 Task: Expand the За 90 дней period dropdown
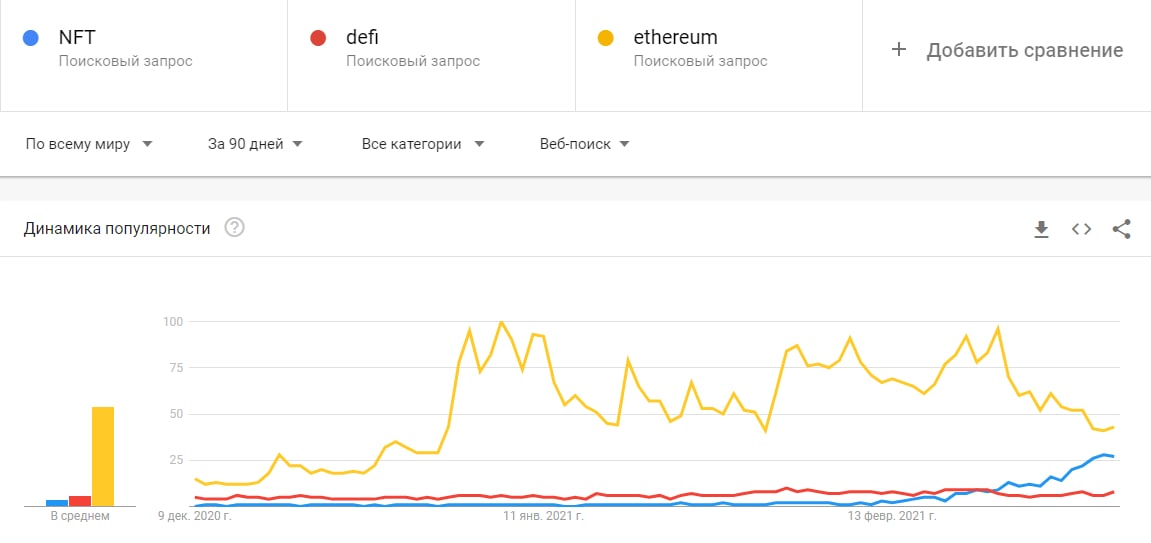click(x=255, y=144)
